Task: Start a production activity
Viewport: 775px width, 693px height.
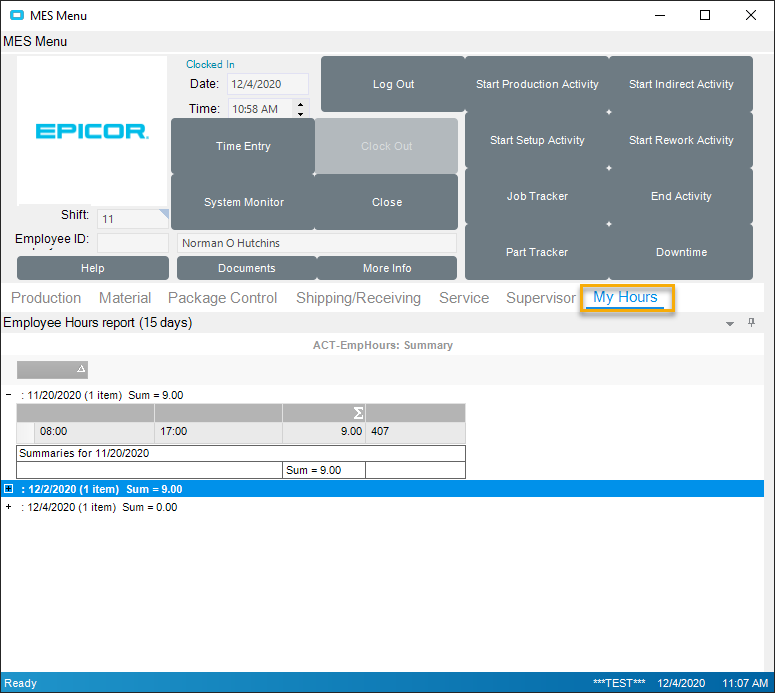Action: (x=537, y=84)
